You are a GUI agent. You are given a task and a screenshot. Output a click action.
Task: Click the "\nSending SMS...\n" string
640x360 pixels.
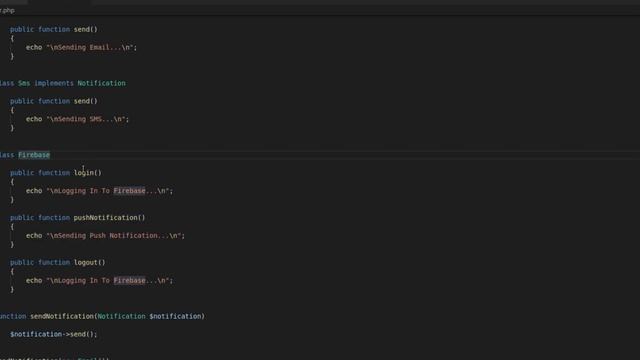[x=87, y=119]
